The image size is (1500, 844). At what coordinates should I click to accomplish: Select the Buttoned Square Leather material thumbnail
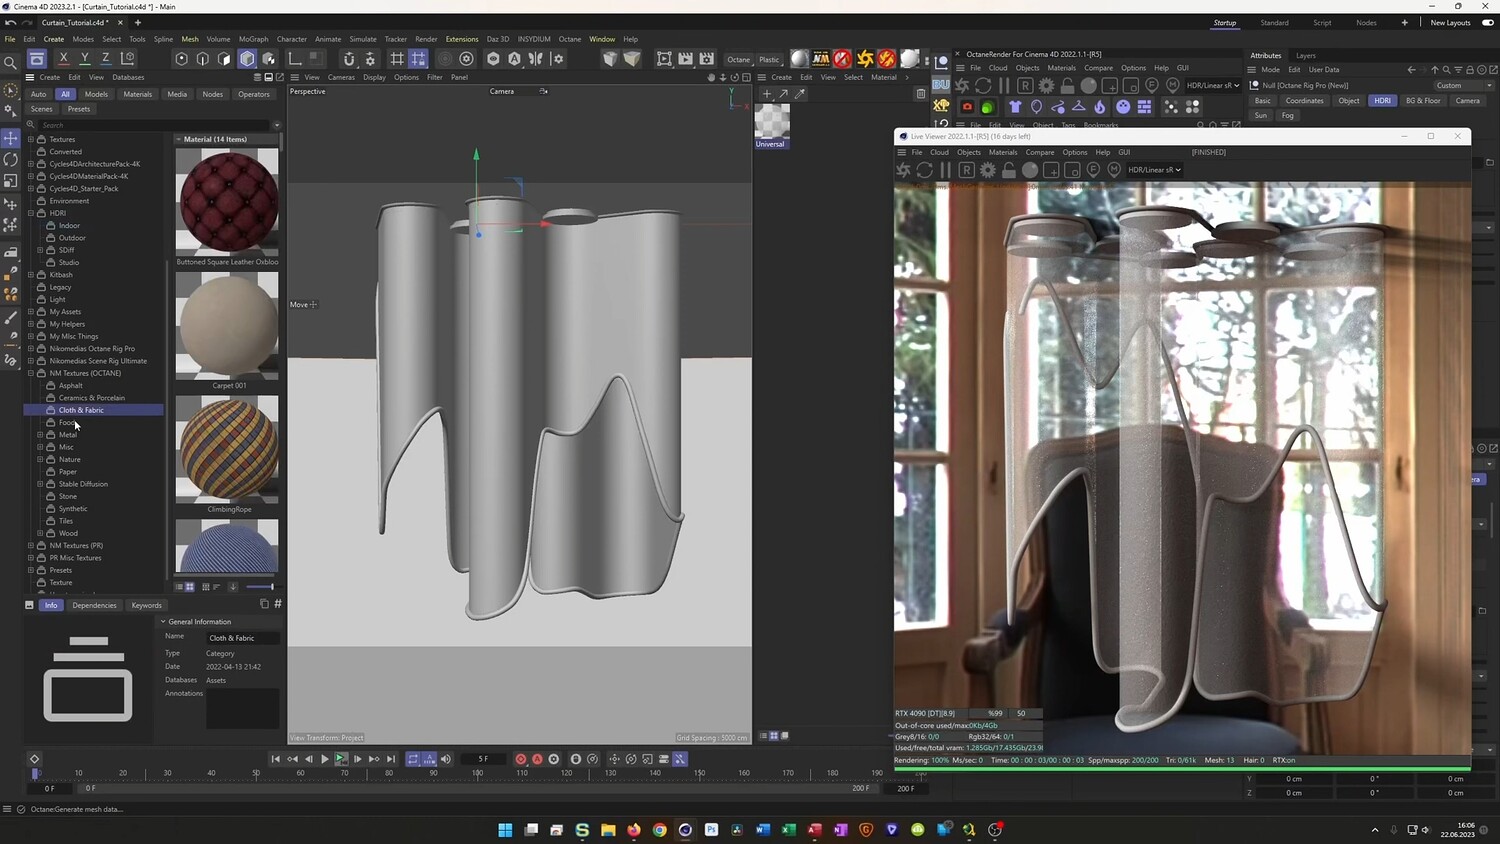click(227, 202)
